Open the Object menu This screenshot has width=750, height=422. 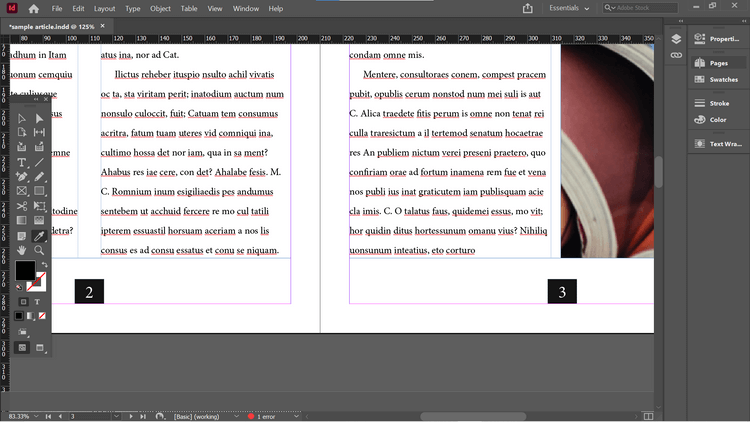[160, 9]
